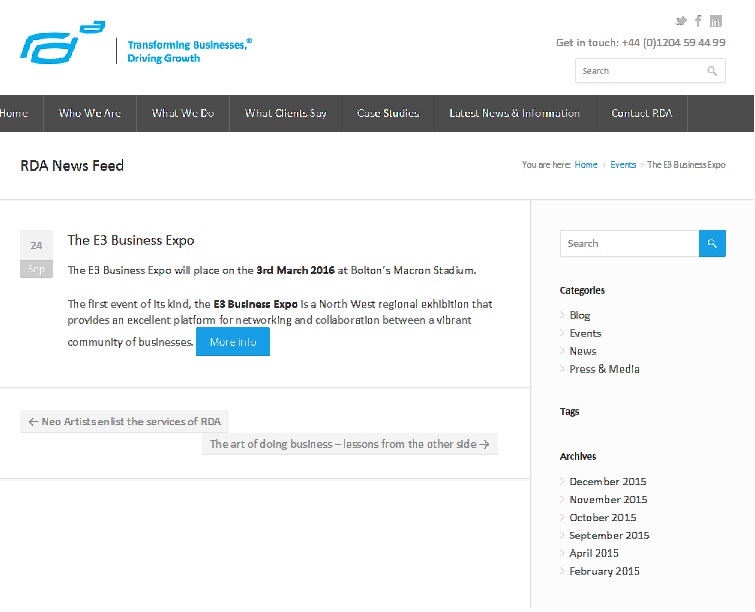Open the Who We Are menu
The height and width of the screenshot is (612, 755).
90,113
